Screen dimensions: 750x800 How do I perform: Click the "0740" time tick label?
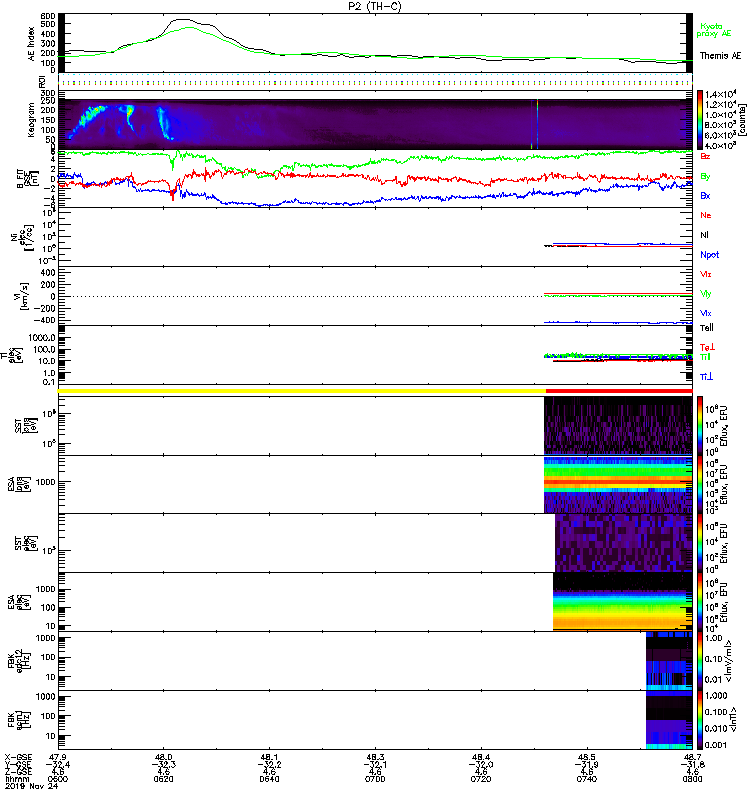(587, 779)
